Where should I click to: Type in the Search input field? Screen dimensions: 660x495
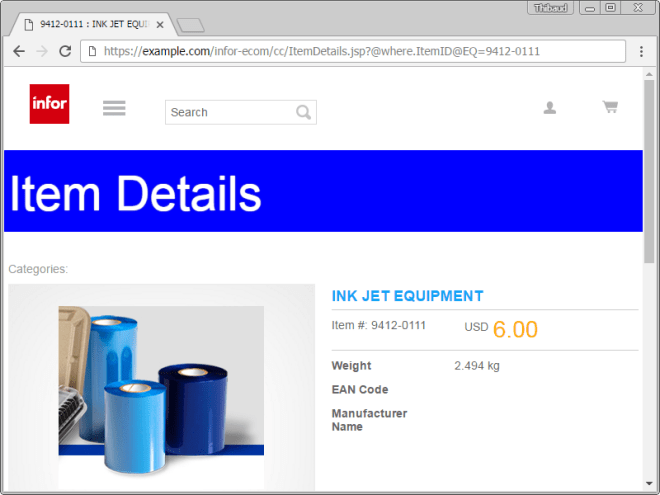230,112
